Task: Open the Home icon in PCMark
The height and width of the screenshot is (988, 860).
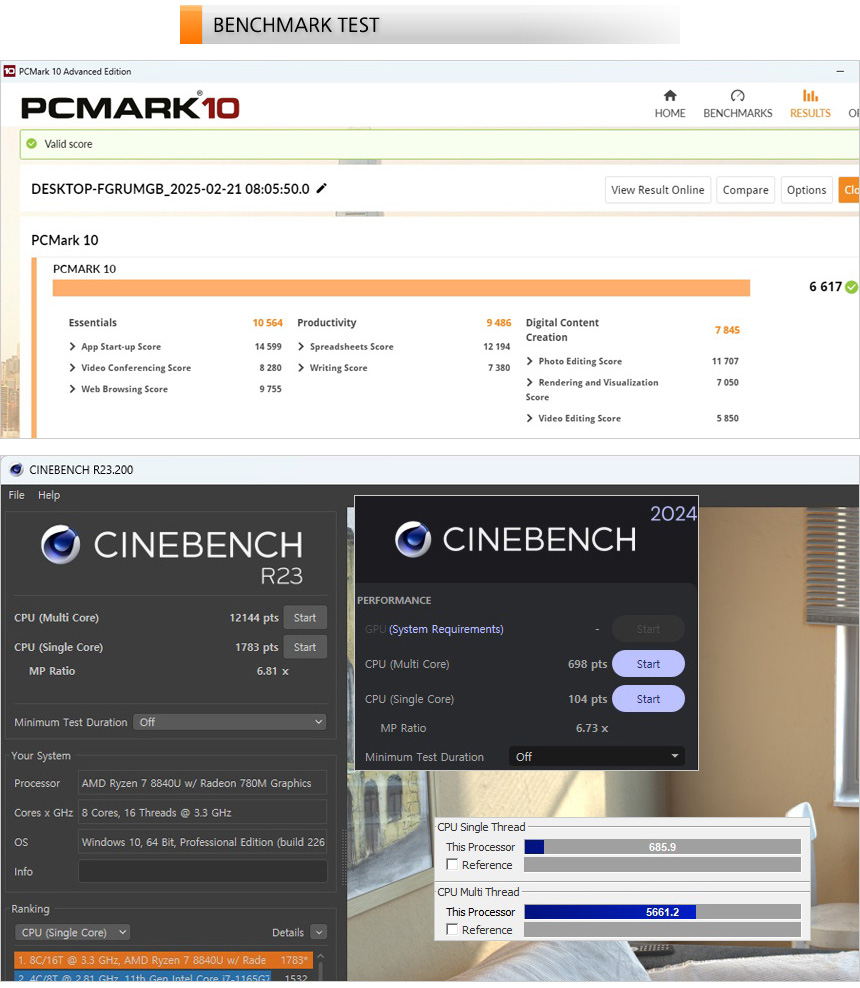Action: pyautogui.click(x=670, y=96)
